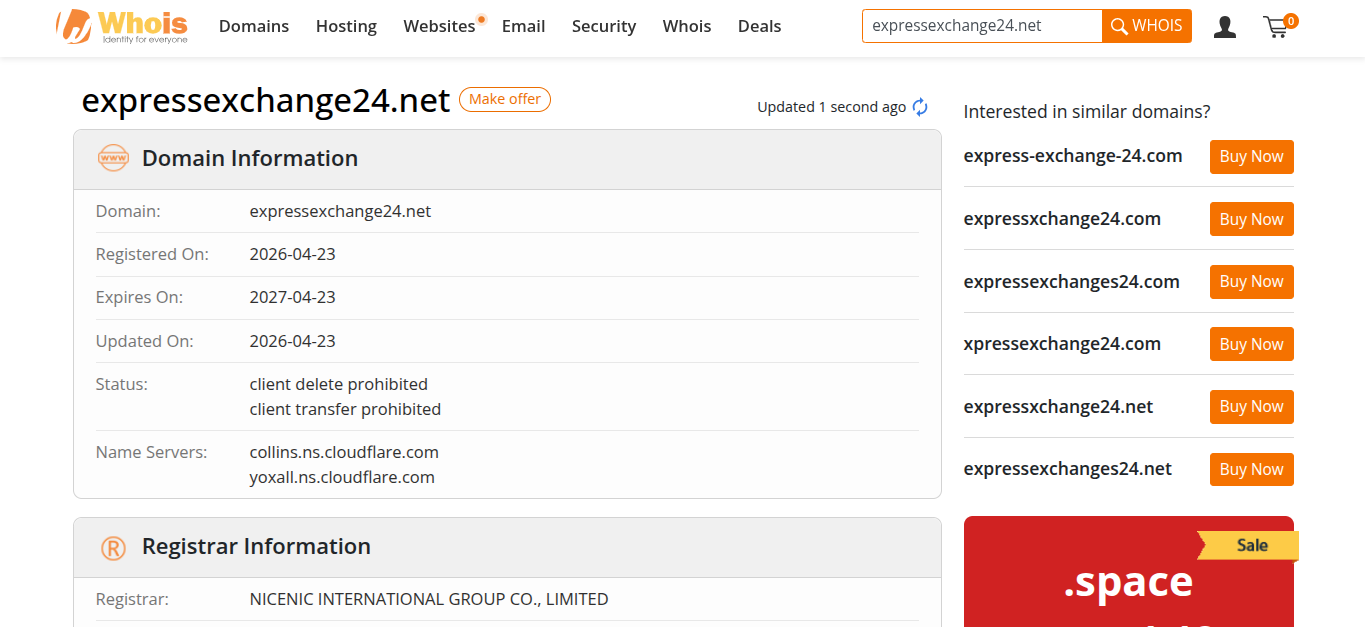Image resolution: width=1365 pixels, height=627 pixels.
Task: Click the domain search input field
Action: 982,26
